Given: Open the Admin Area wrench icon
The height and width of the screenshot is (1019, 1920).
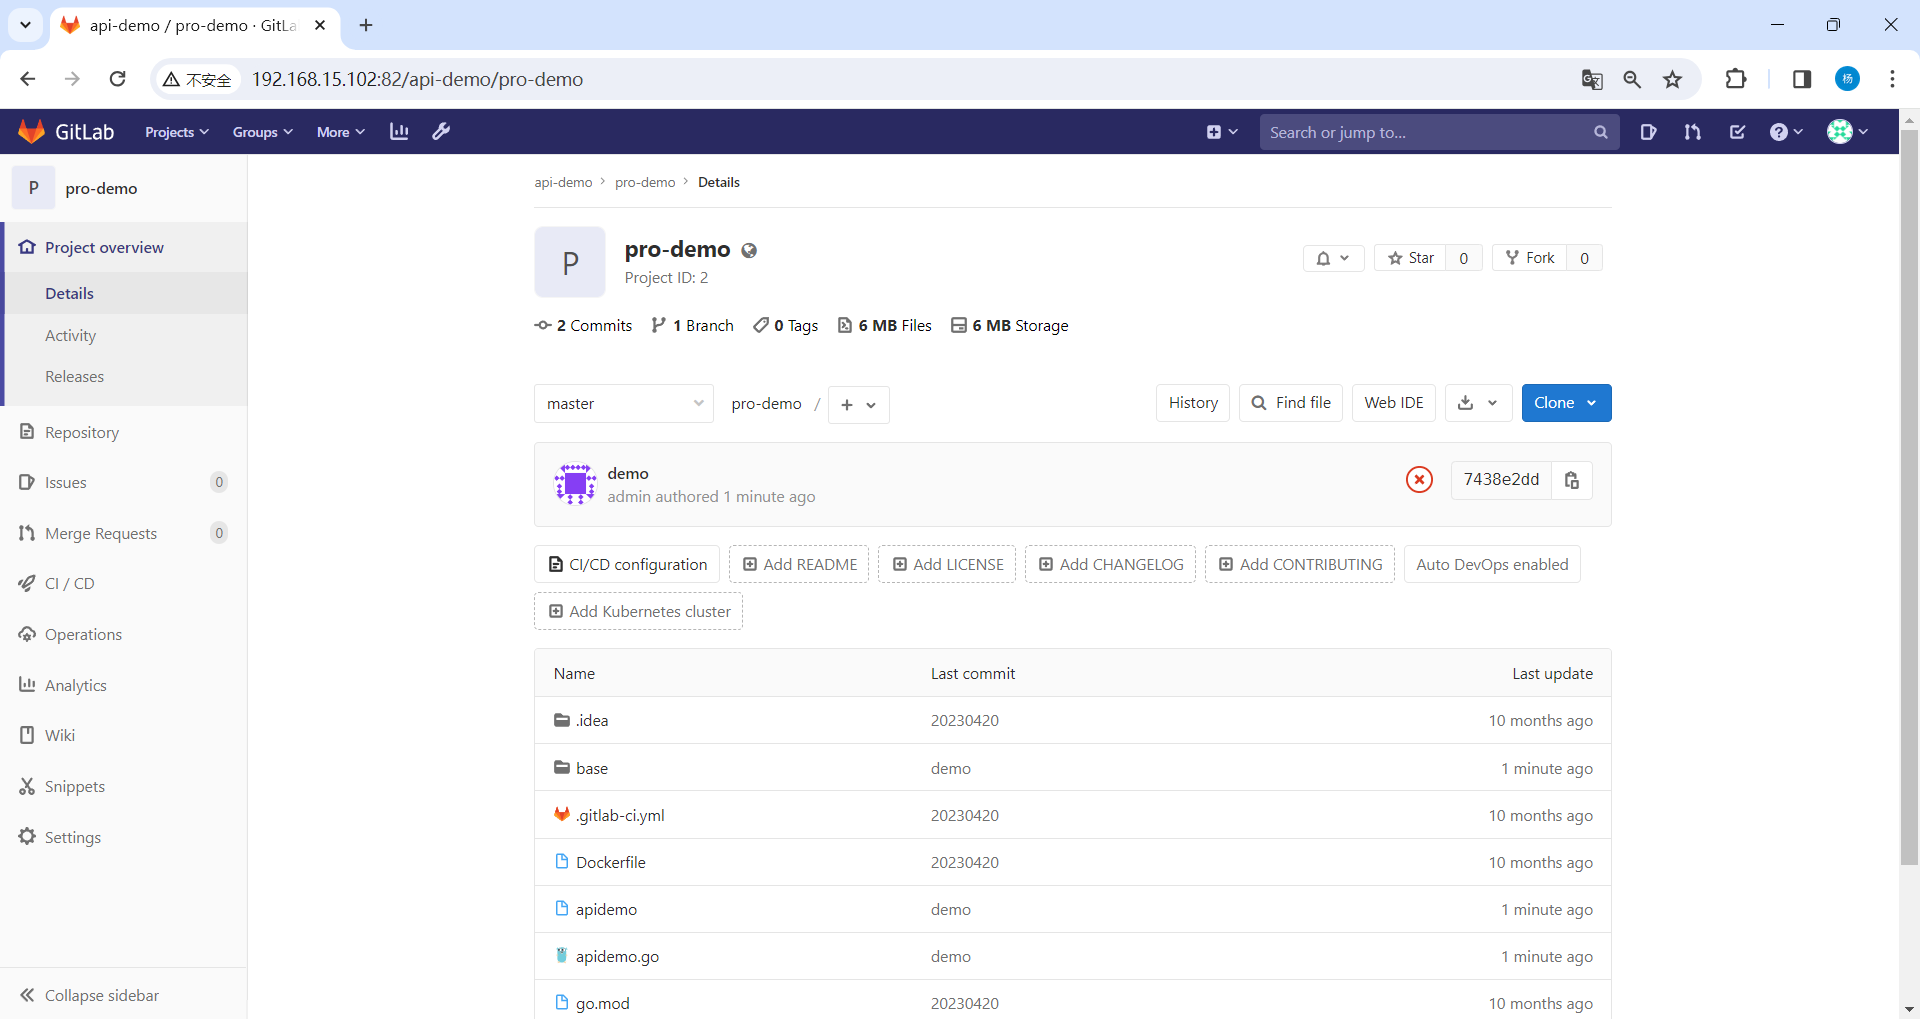Looking at the screenshot, I should [x=441, y=131].
